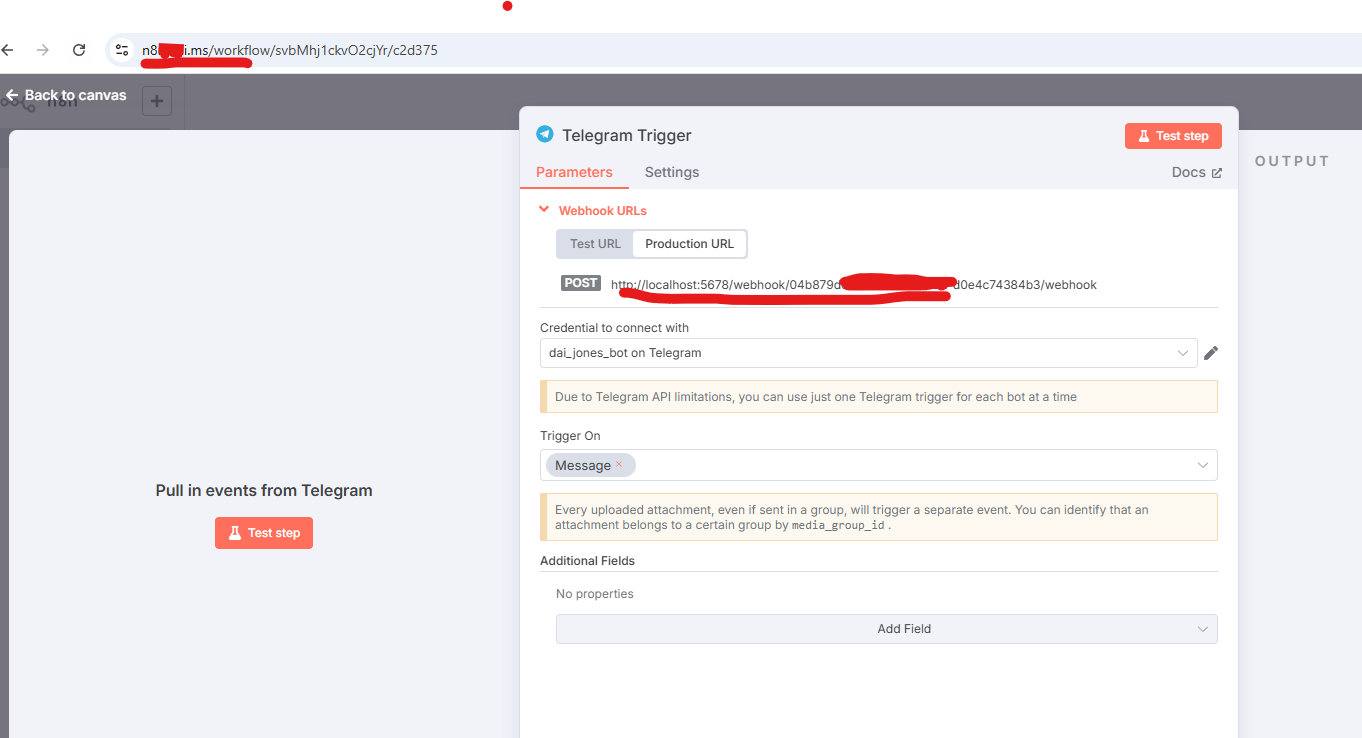Collapse the Webhook URLs section

pos(593,210)
